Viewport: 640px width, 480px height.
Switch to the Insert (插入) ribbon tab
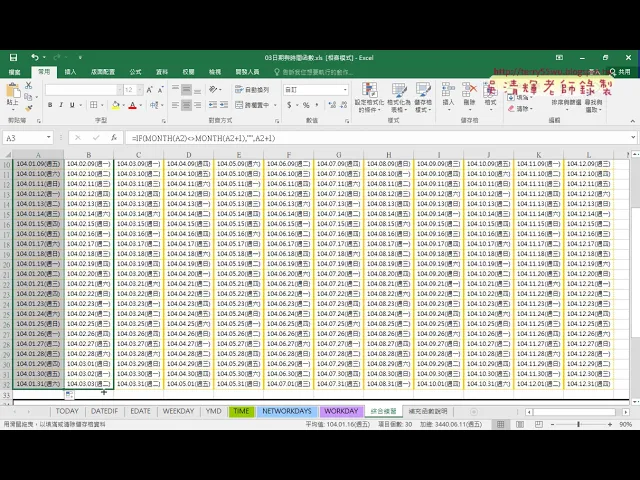click(70, 72)
